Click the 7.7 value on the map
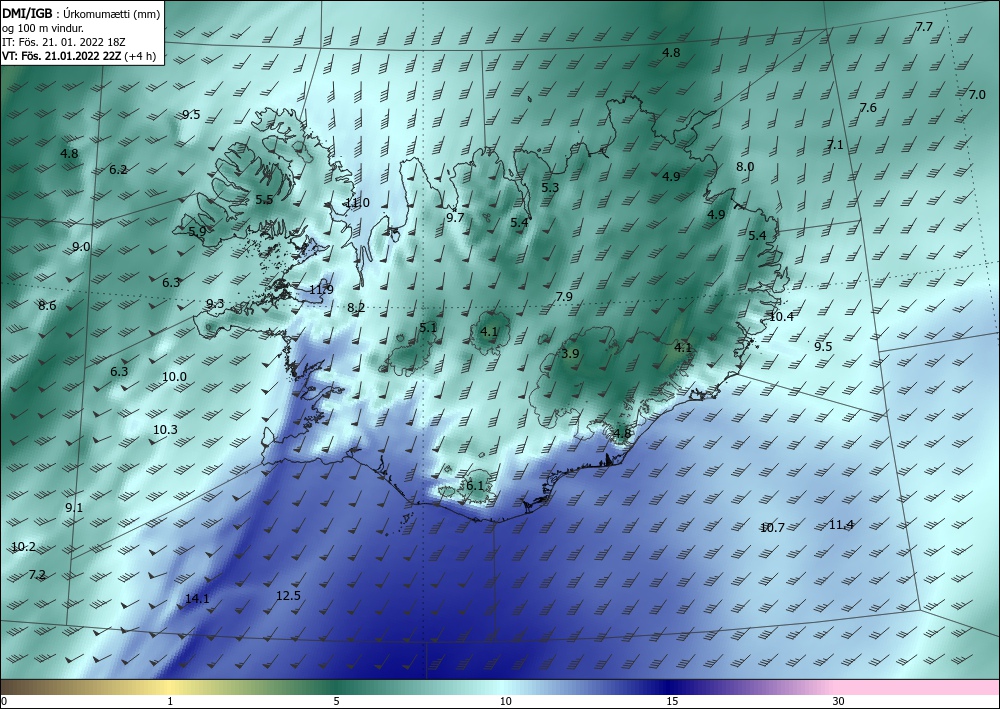Image resolution: width=1000 pixels, height=709 pixels. tap(924, 27)
